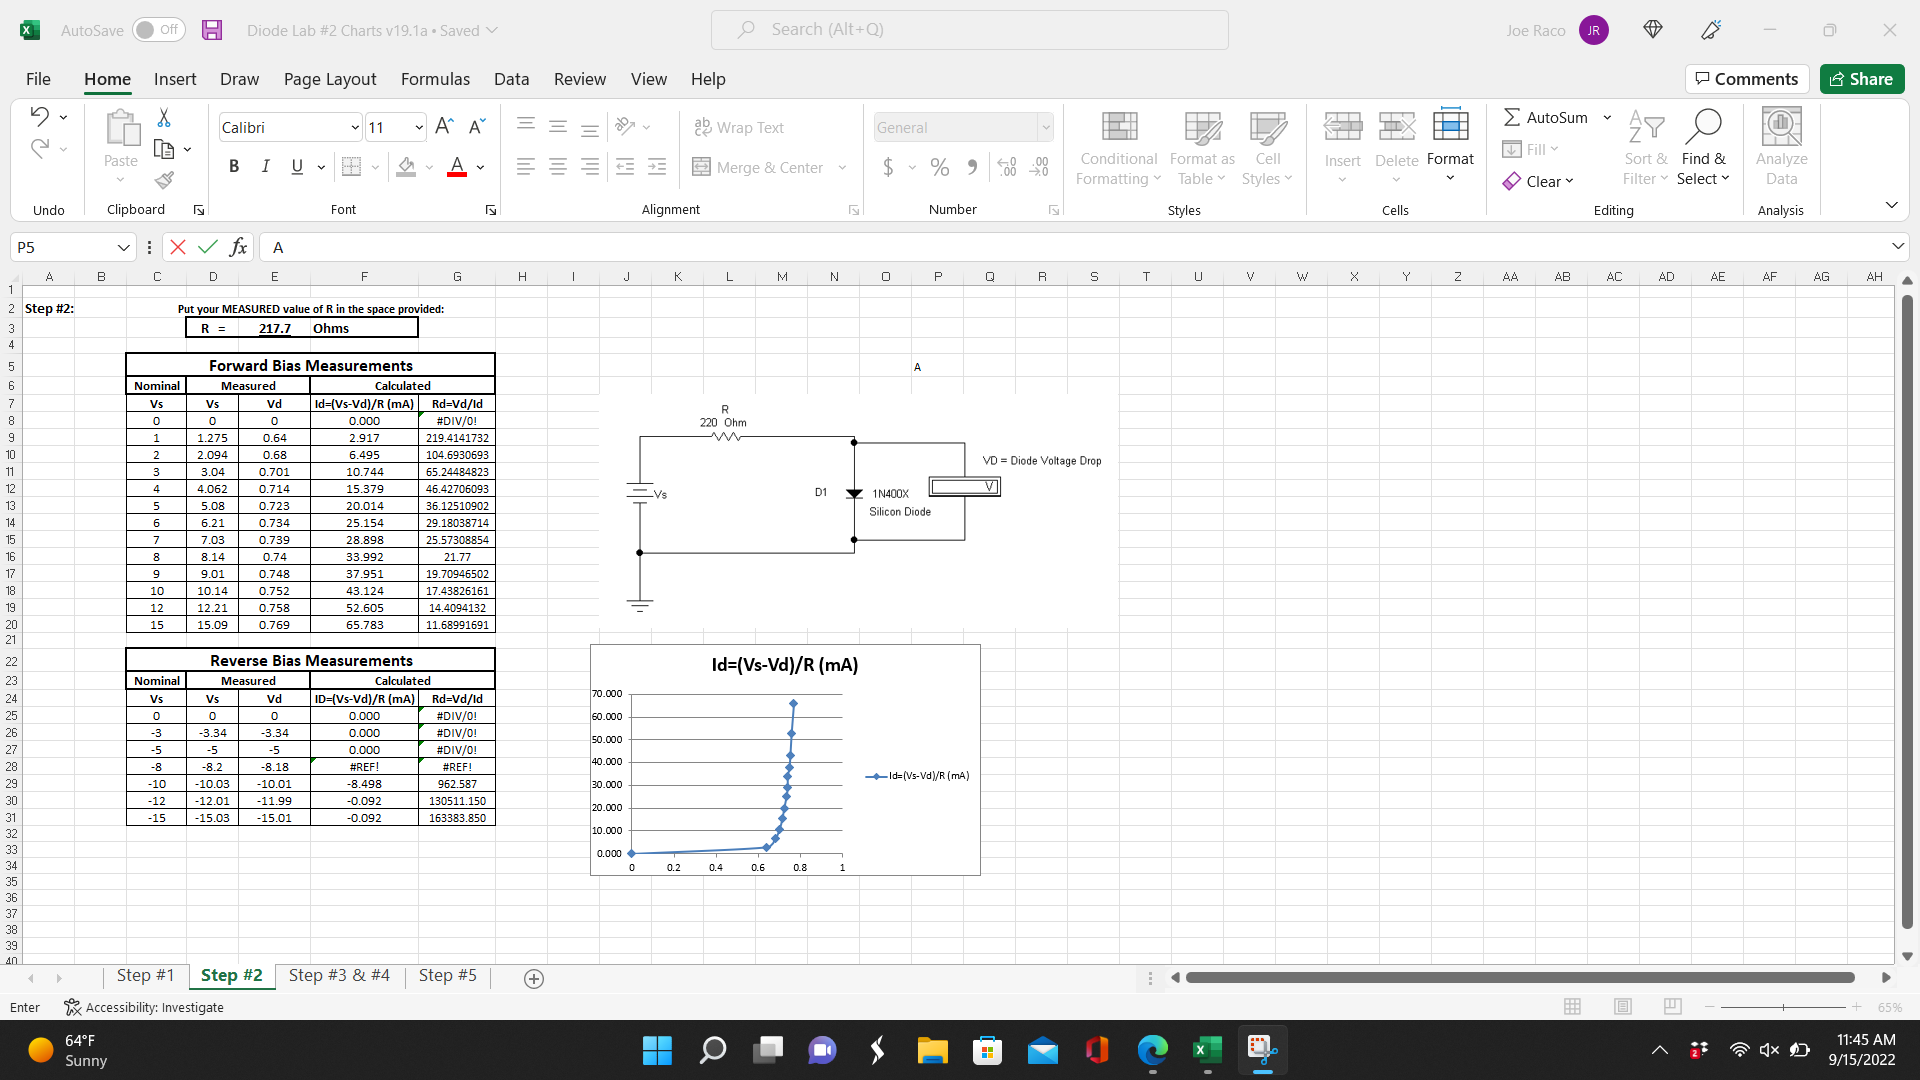This screenshot has height=1080, width=1920.
Task: Toggle Bold formatting on cell
Action: coord(233,166)
